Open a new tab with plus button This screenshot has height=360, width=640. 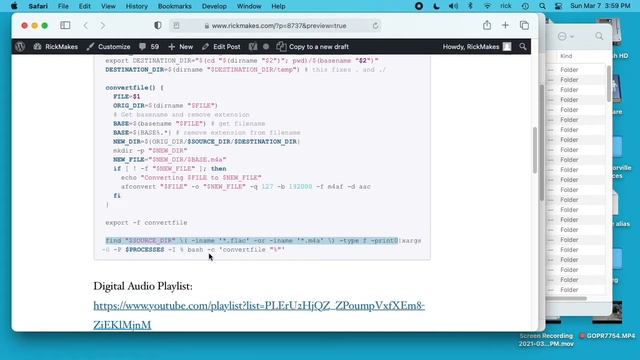coord(505,25)
